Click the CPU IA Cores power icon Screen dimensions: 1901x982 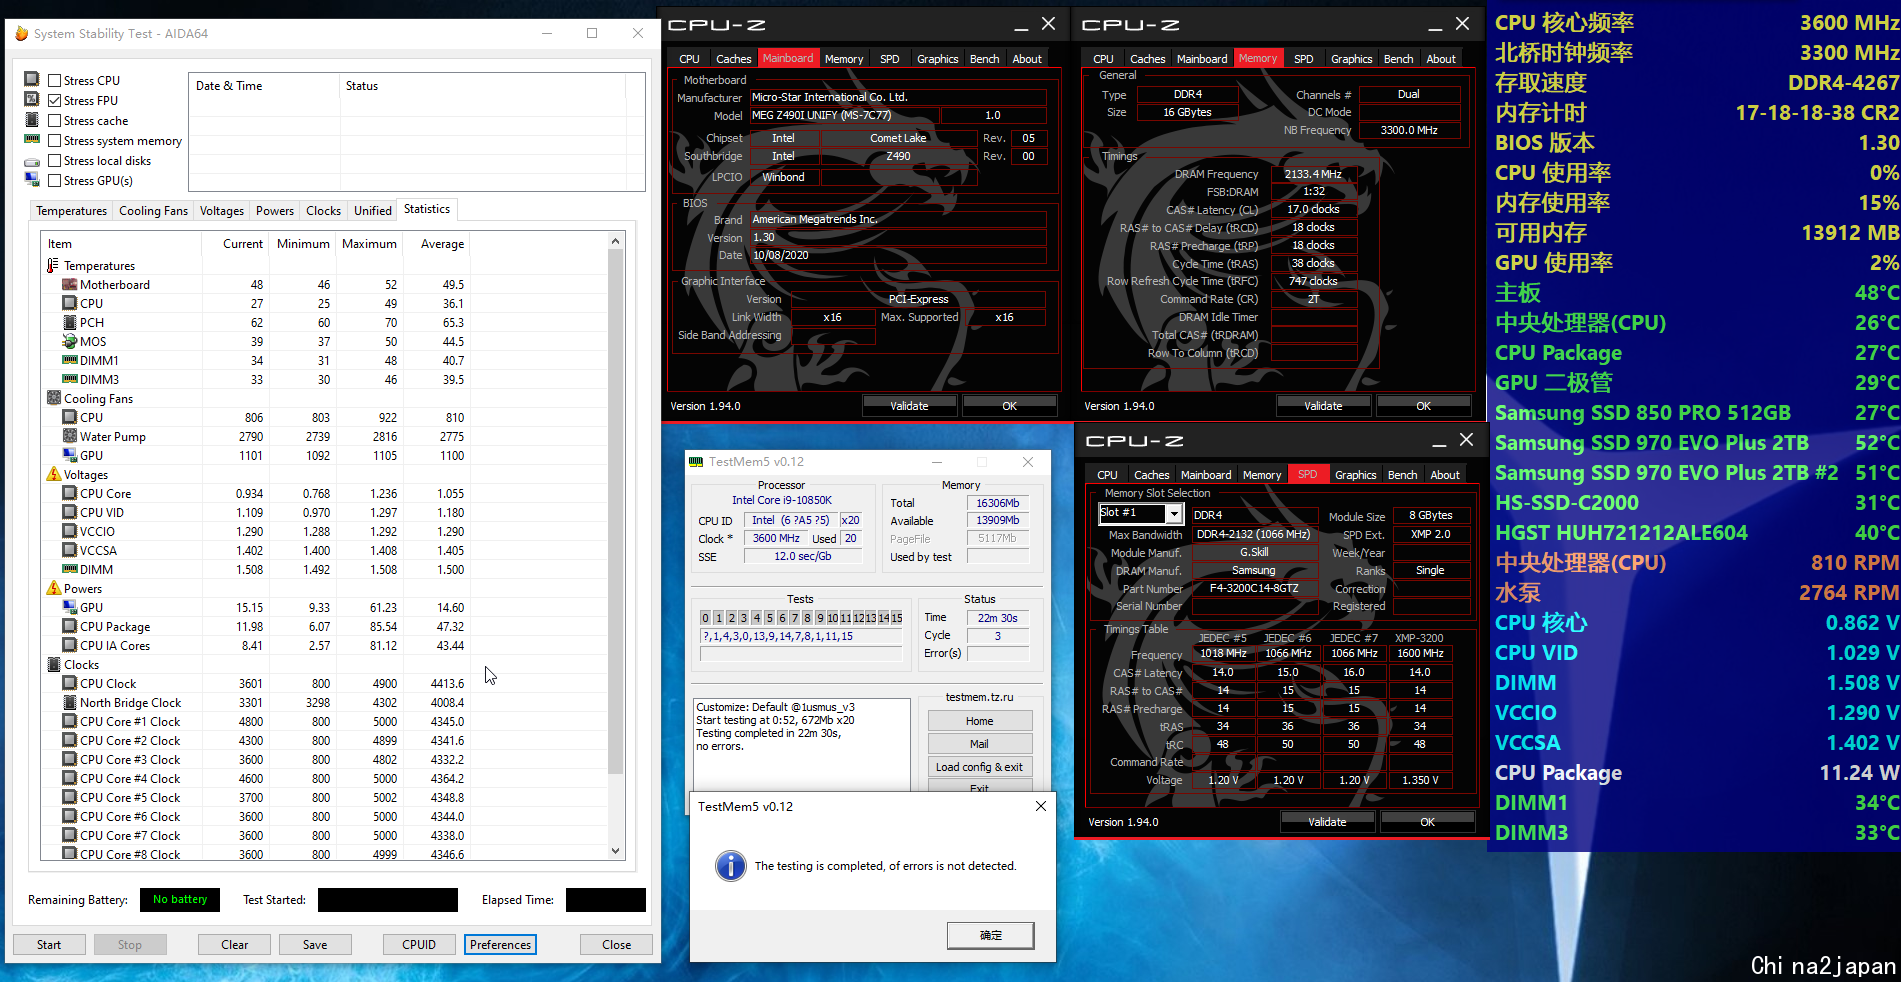[x=70, y=645]
